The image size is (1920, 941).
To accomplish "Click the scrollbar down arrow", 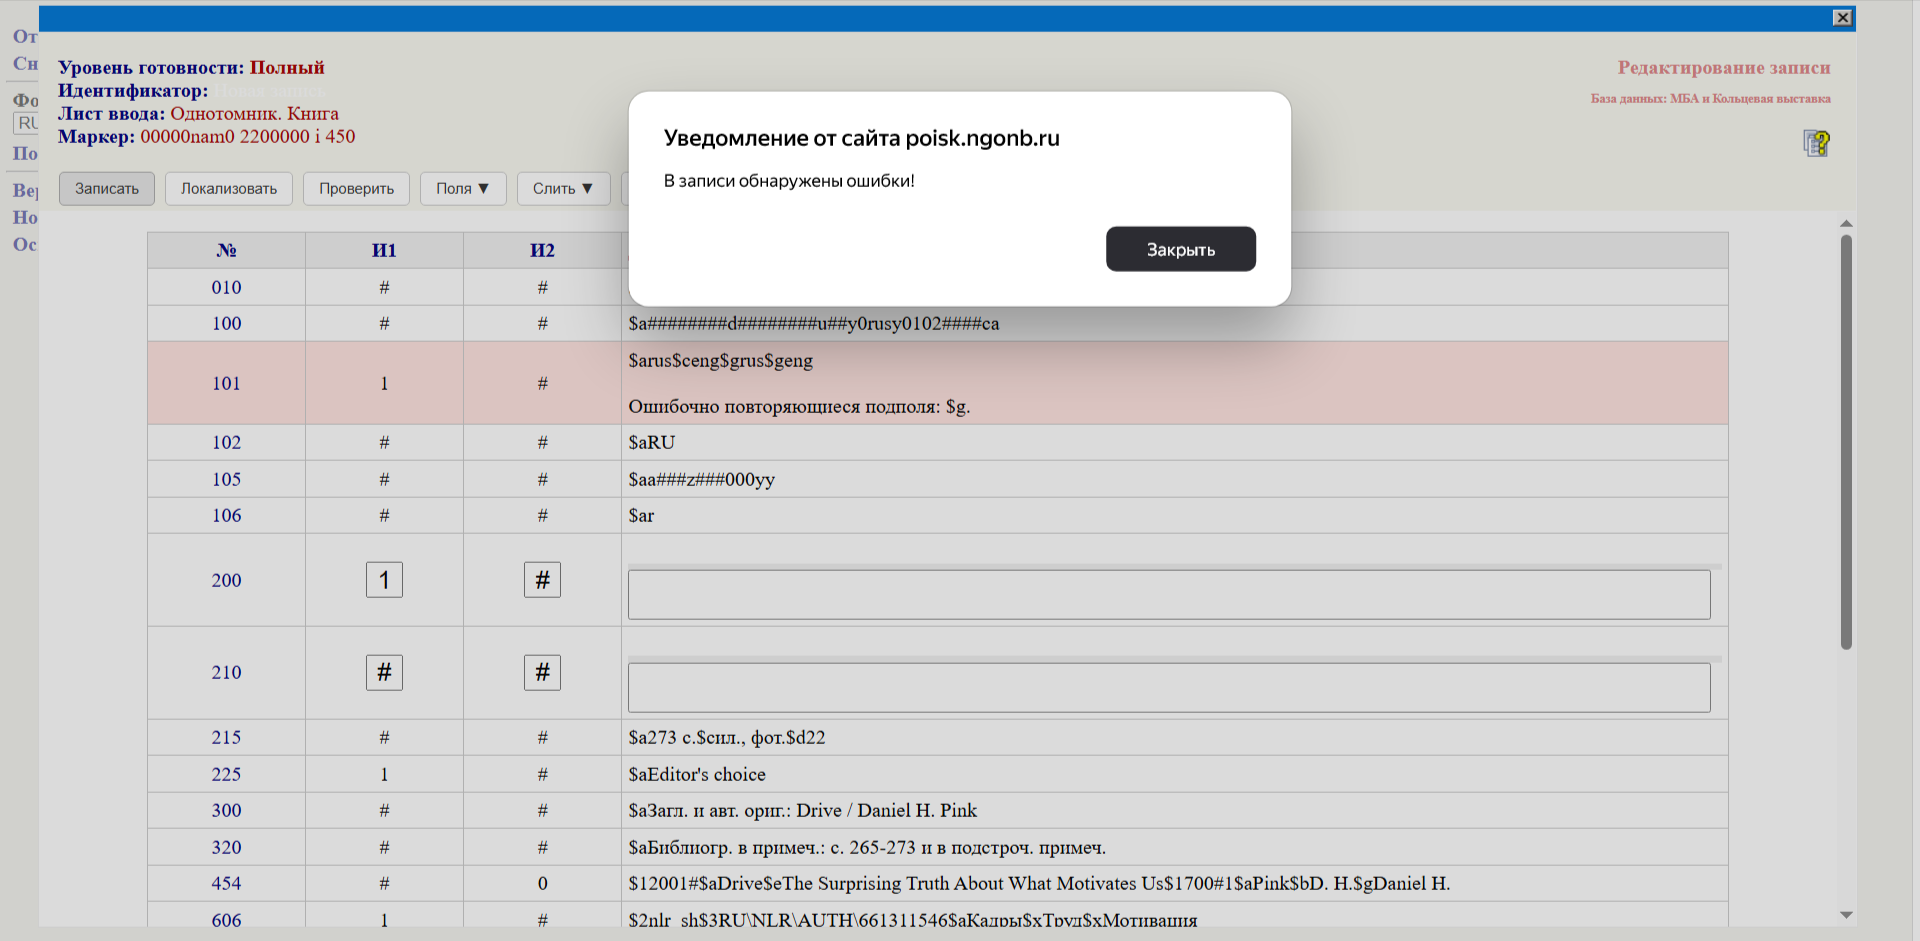I will click(x=1846, y=915).
